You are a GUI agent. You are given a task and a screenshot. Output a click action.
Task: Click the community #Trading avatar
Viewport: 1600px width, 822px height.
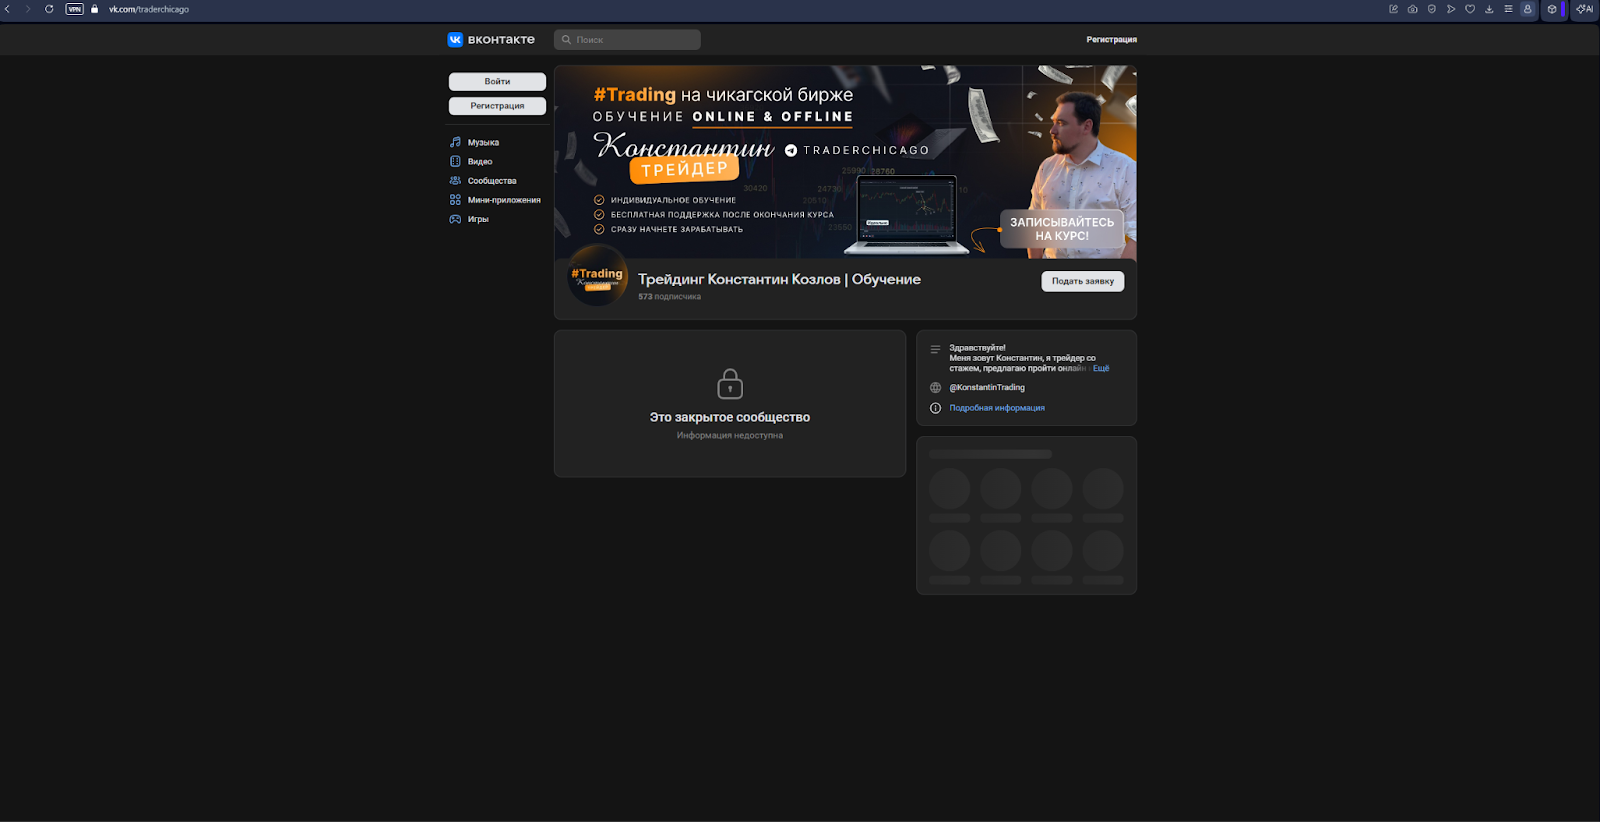(597, 277)
